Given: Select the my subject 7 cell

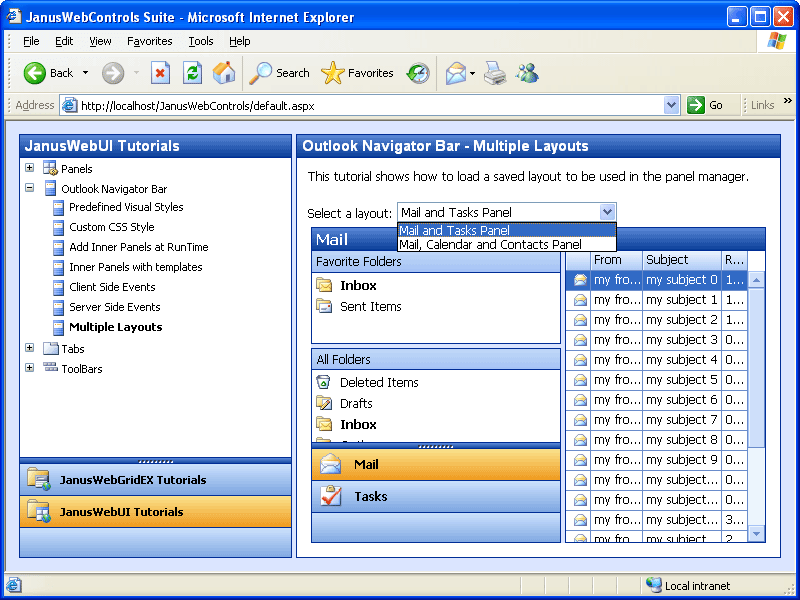Looking at the screenshot, I should [x=682, y=420].
